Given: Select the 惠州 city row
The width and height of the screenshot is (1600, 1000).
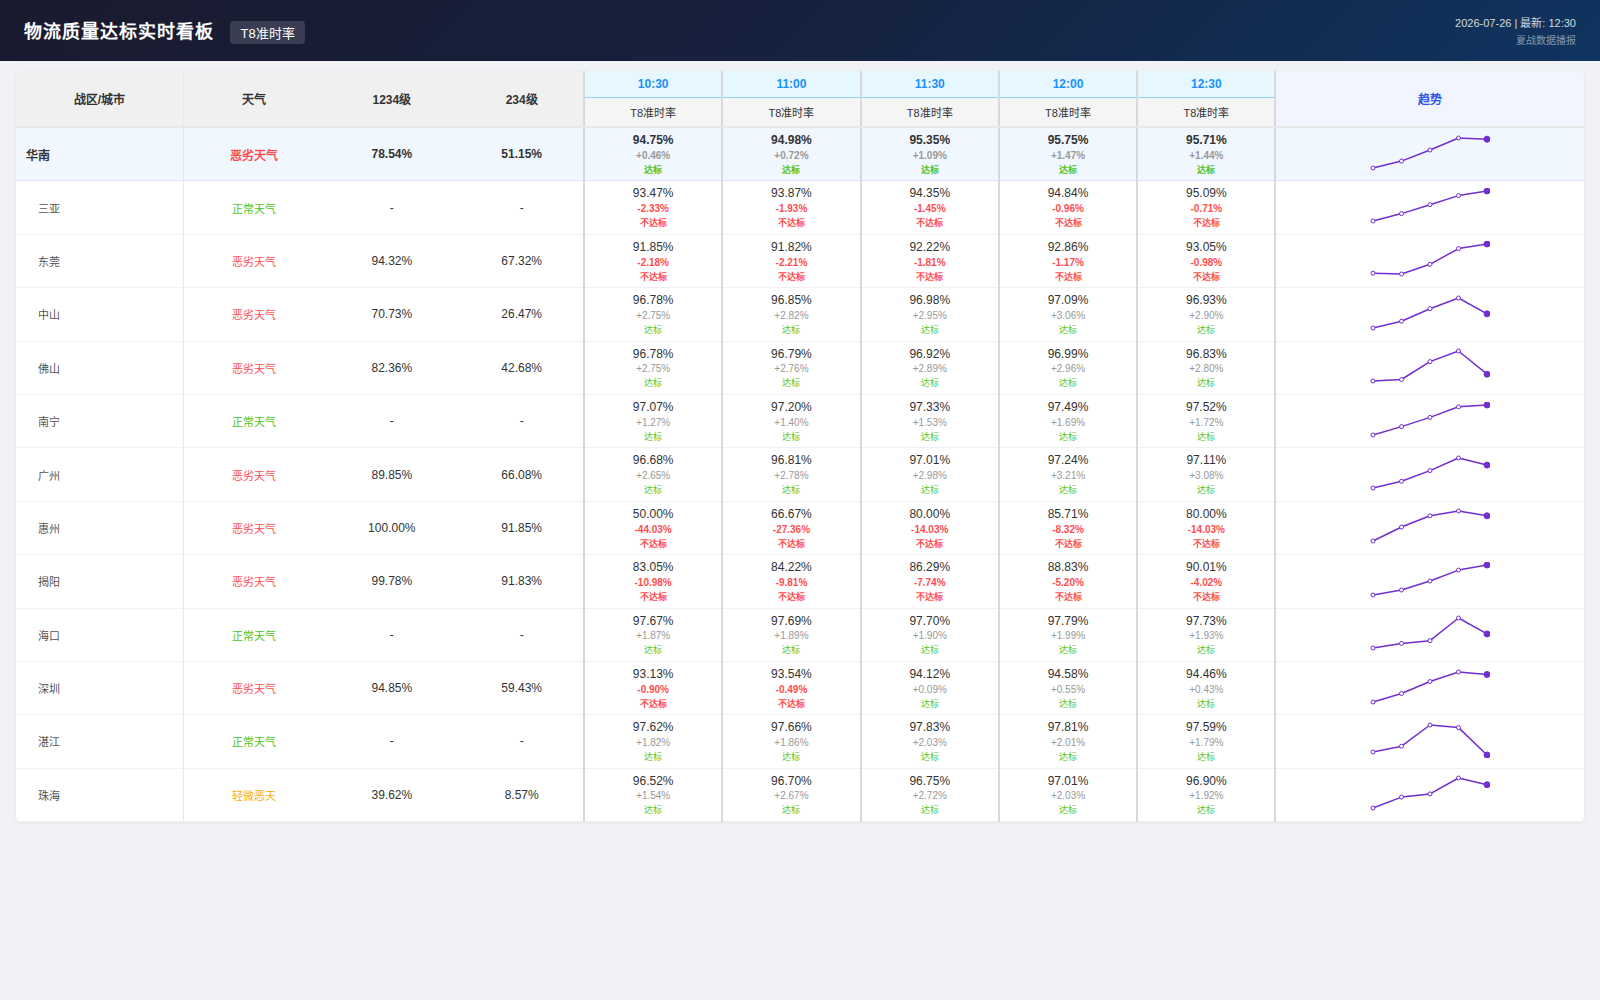Looking at the screenshot, I should point(800,528).
